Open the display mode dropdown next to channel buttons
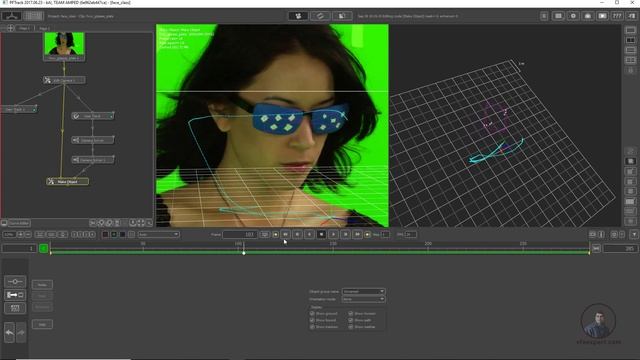This screenshot has width=640, height=360. tap(158, 234)
